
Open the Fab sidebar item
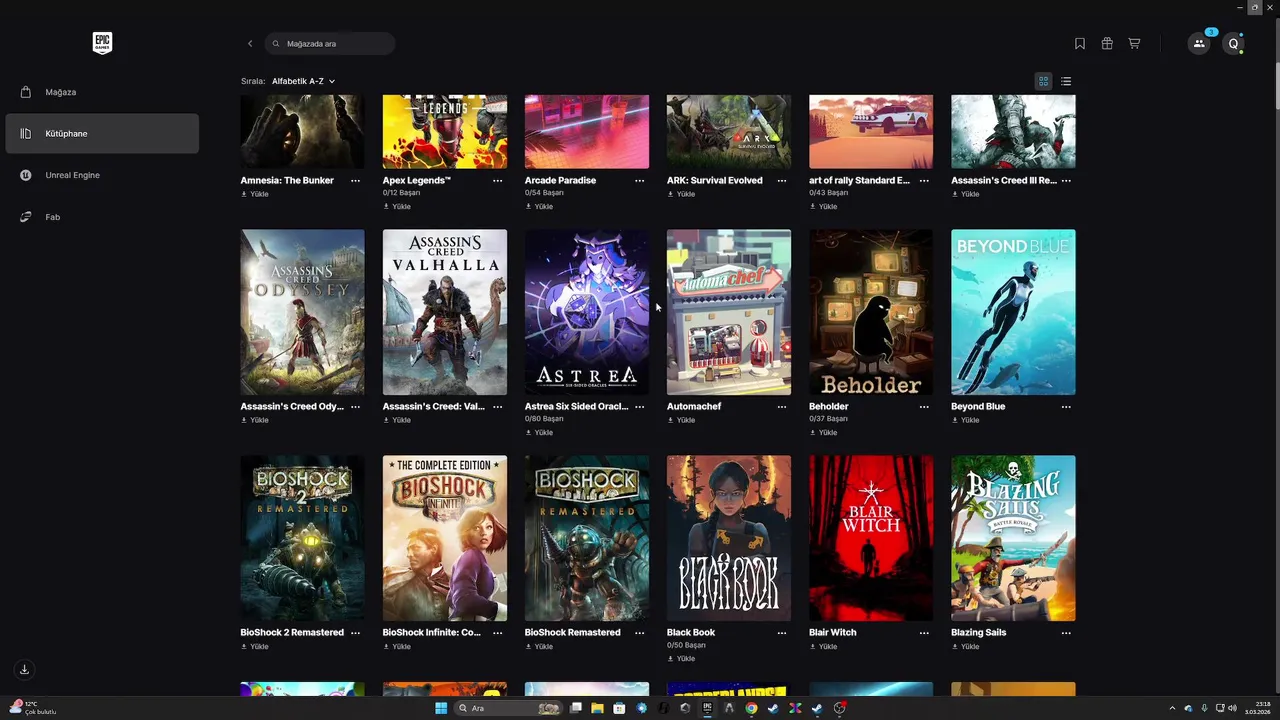102,217
